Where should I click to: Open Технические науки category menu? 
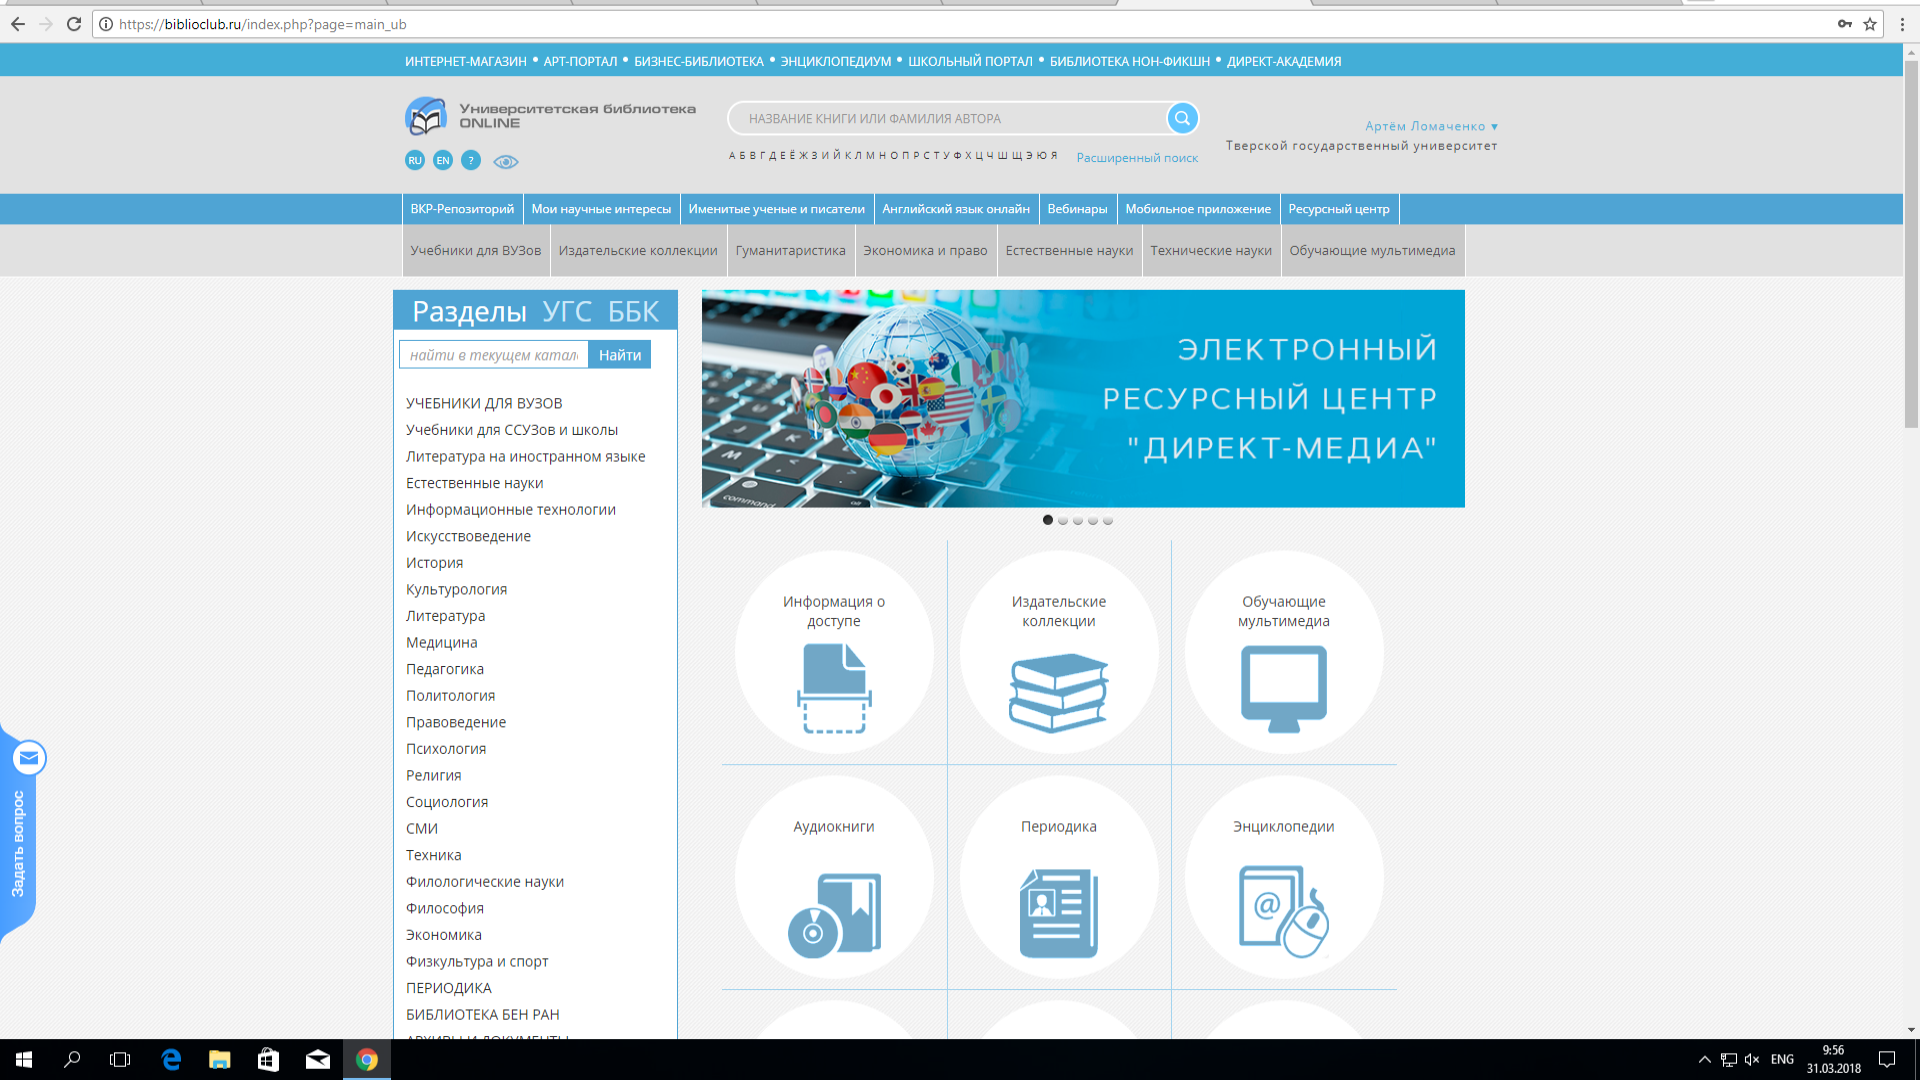(x=1210, y=251)
